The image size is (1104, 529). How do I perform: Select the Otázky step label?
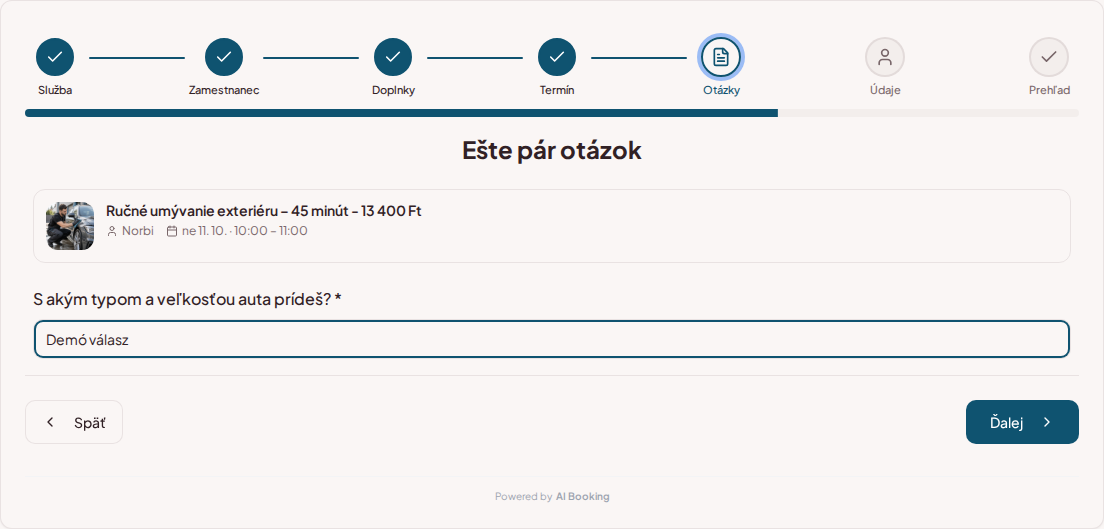point(721,90)
